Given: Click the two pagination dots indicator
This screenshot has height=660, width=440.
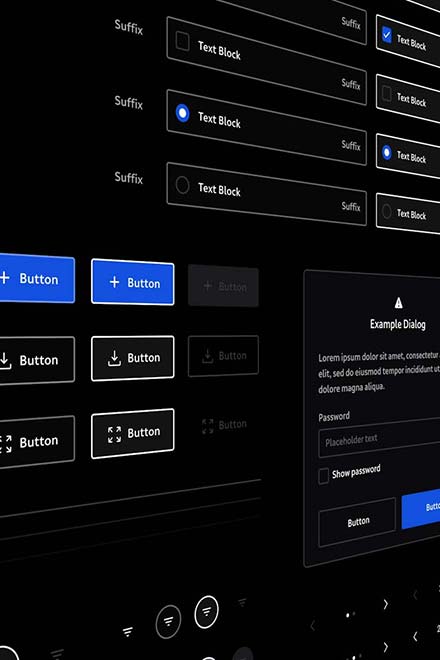Looking at the screenshot, I should [350, 615].
